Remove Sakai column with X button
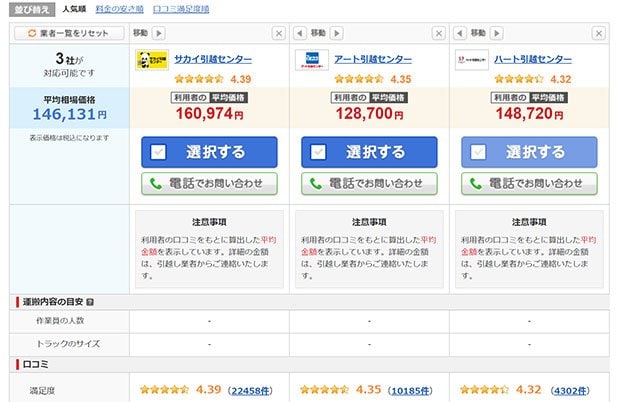The image size is (620, 402). 279,33
